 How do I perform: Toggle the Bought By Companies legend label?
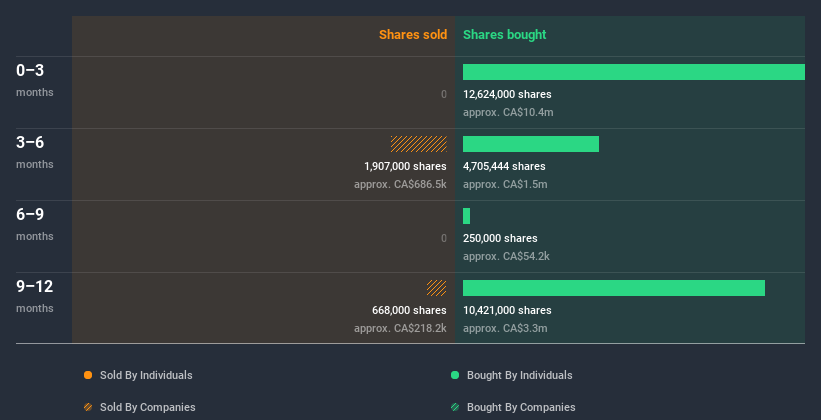(x=521, y=407)
